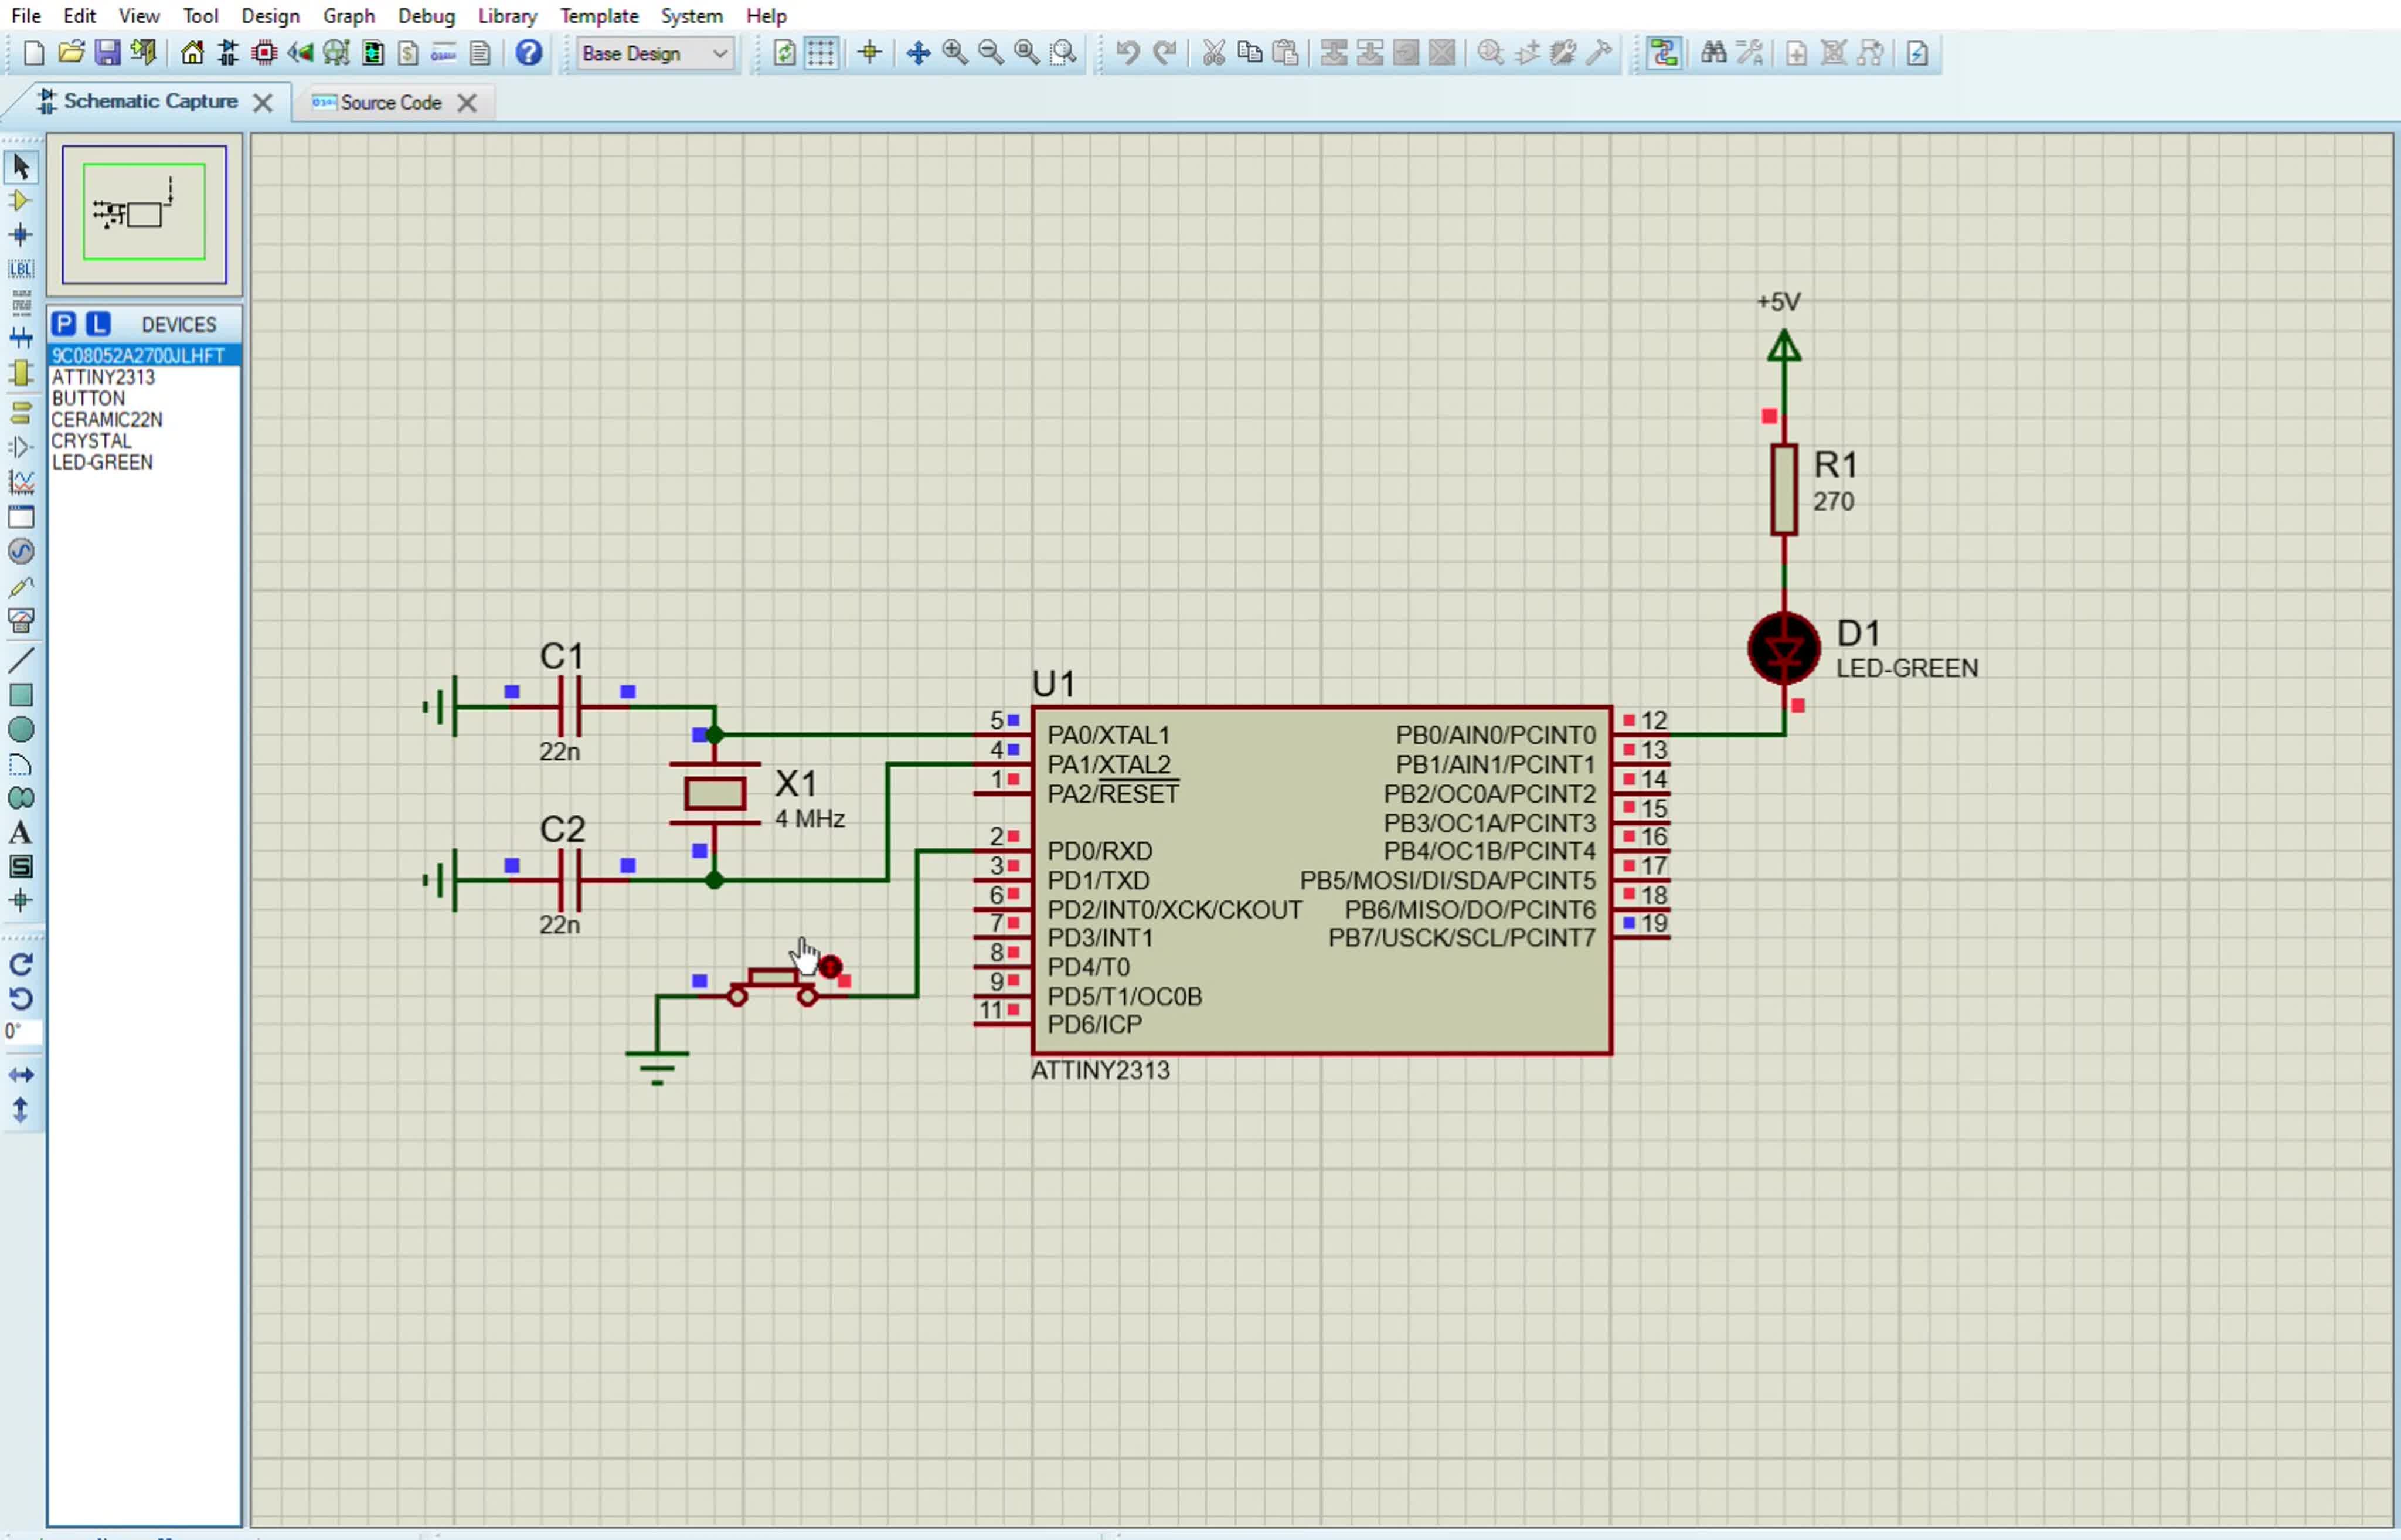Open the Library menu
The height and width of the screenshot is (1540, 2401).
point(506,16)
